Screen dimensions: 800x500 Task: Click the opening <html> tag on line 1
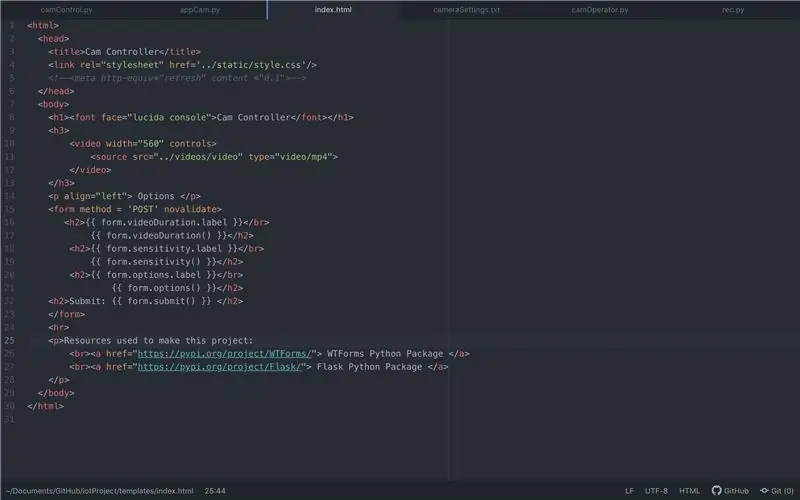(x=43, y=26)
